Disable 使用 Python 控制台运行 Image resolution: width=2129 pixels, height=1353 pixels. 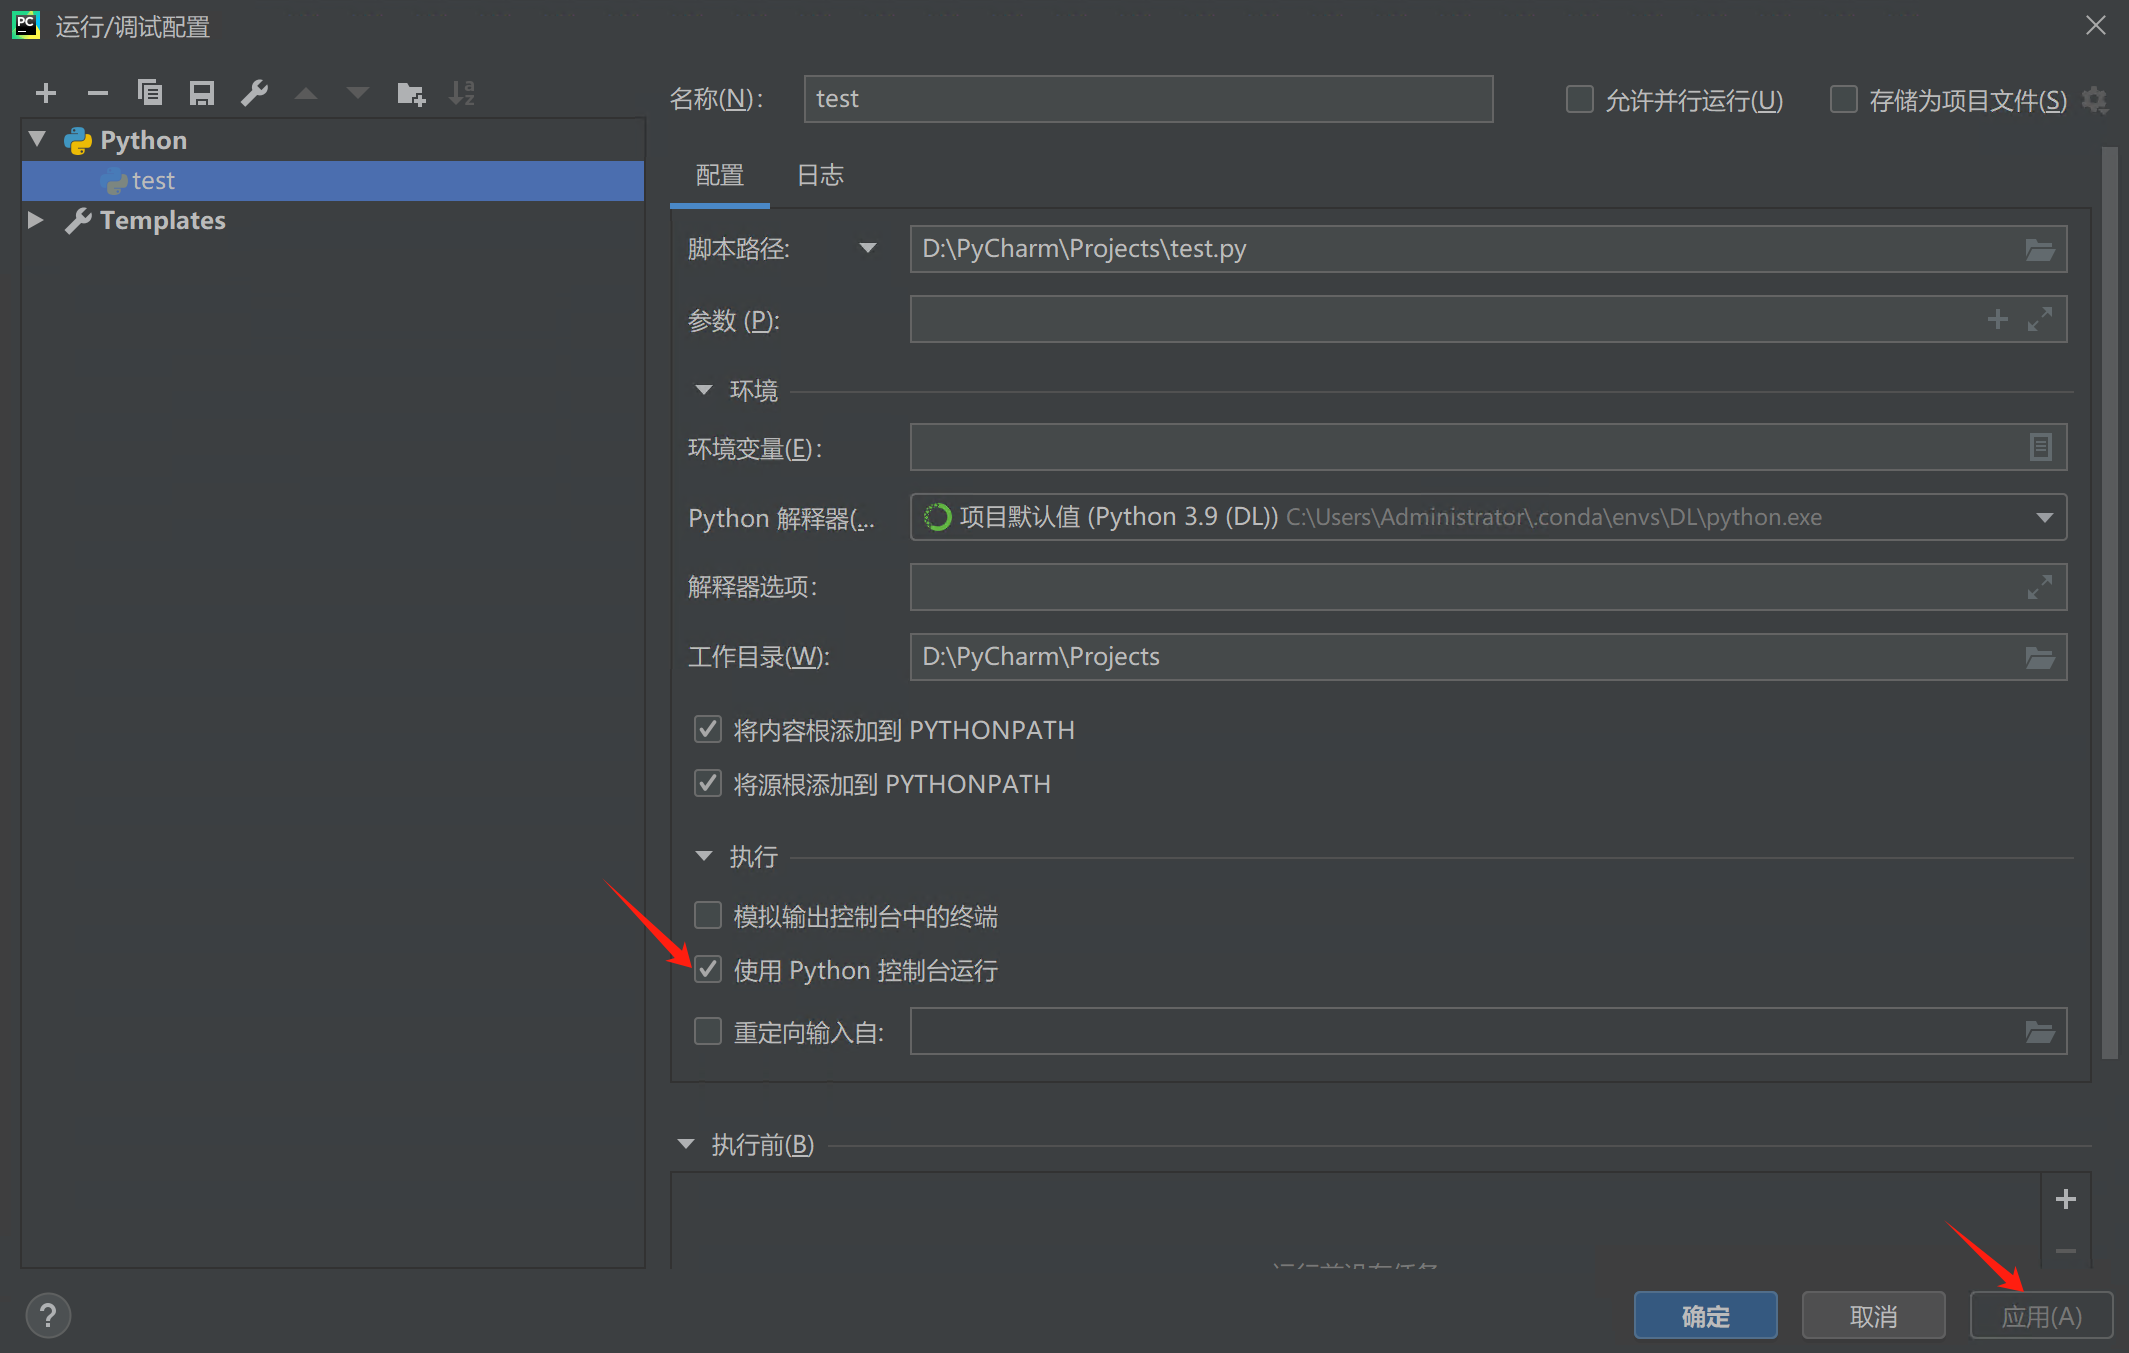707,969
